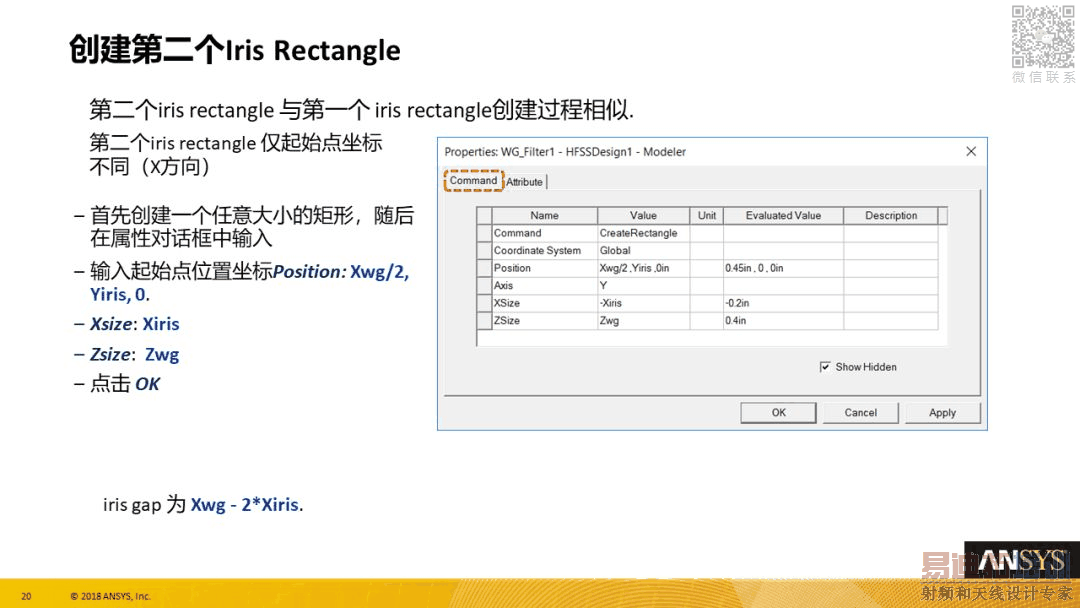
Task: Click the Coordinate System value Global
Action: point(643,251)
